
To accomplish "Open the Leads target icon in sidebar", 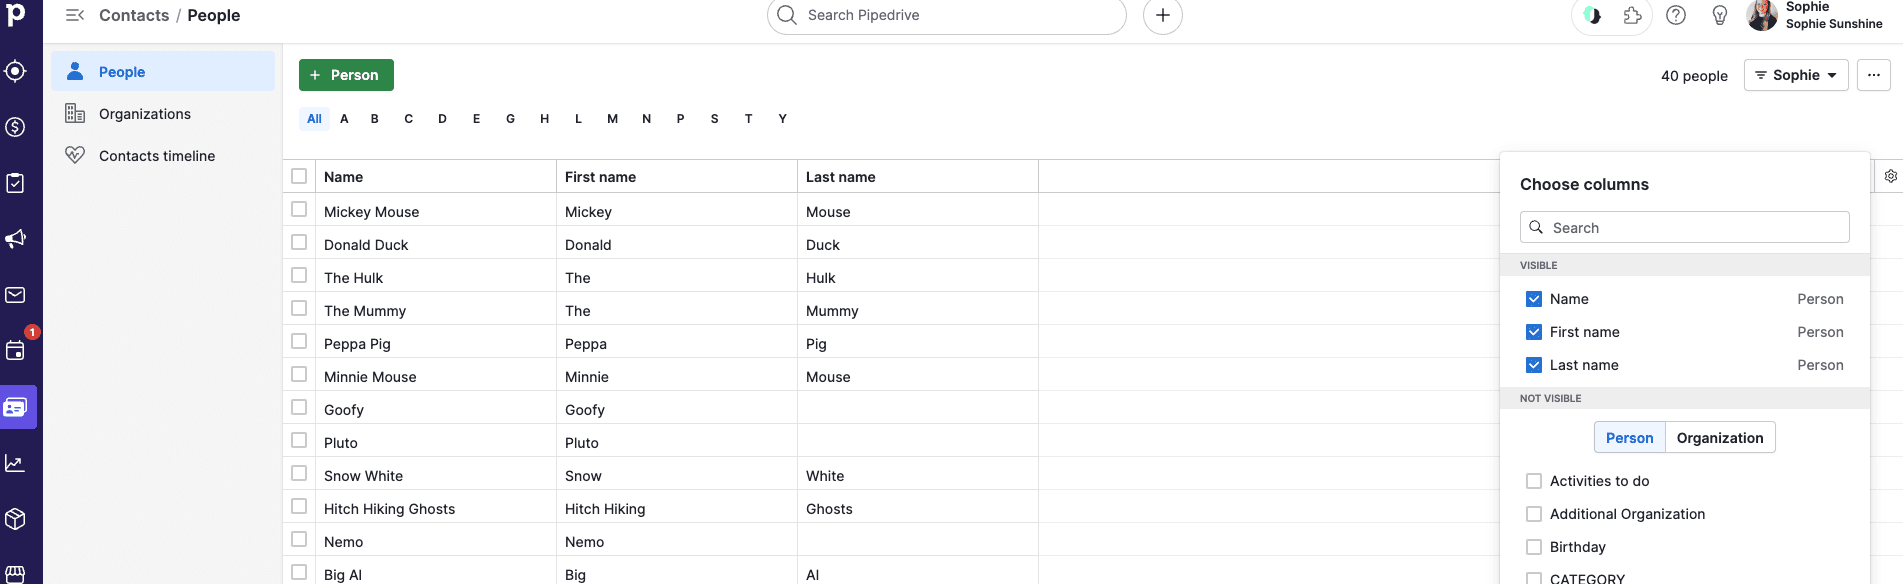I will coord(15,71).
